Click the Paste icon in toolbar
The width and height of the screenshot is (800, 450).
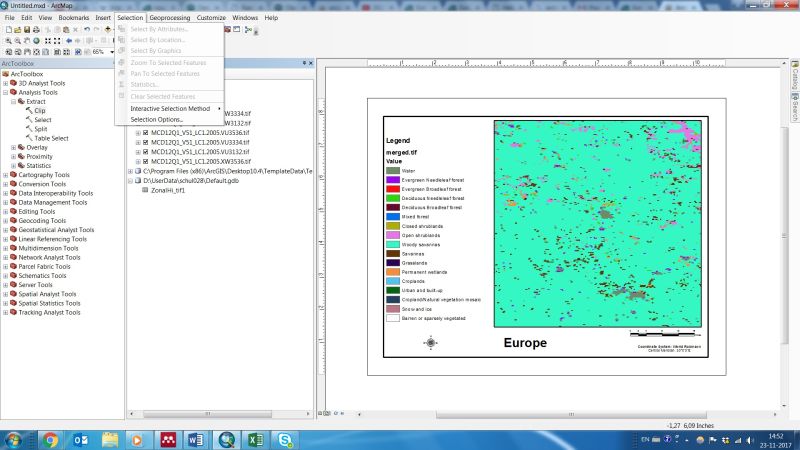66,30
